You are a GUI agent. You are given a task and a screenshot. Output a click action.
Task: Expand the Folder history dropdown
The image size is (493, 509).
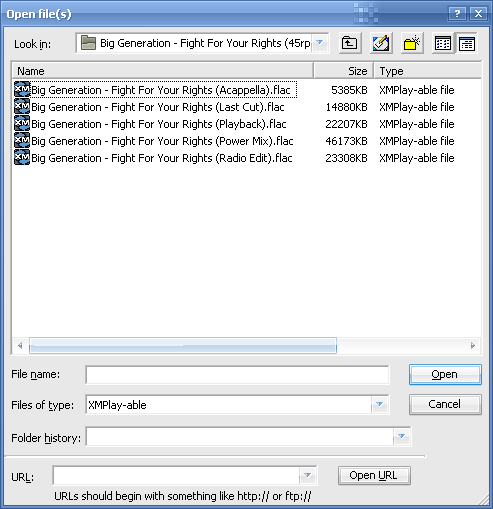click(x=401, y=436)
